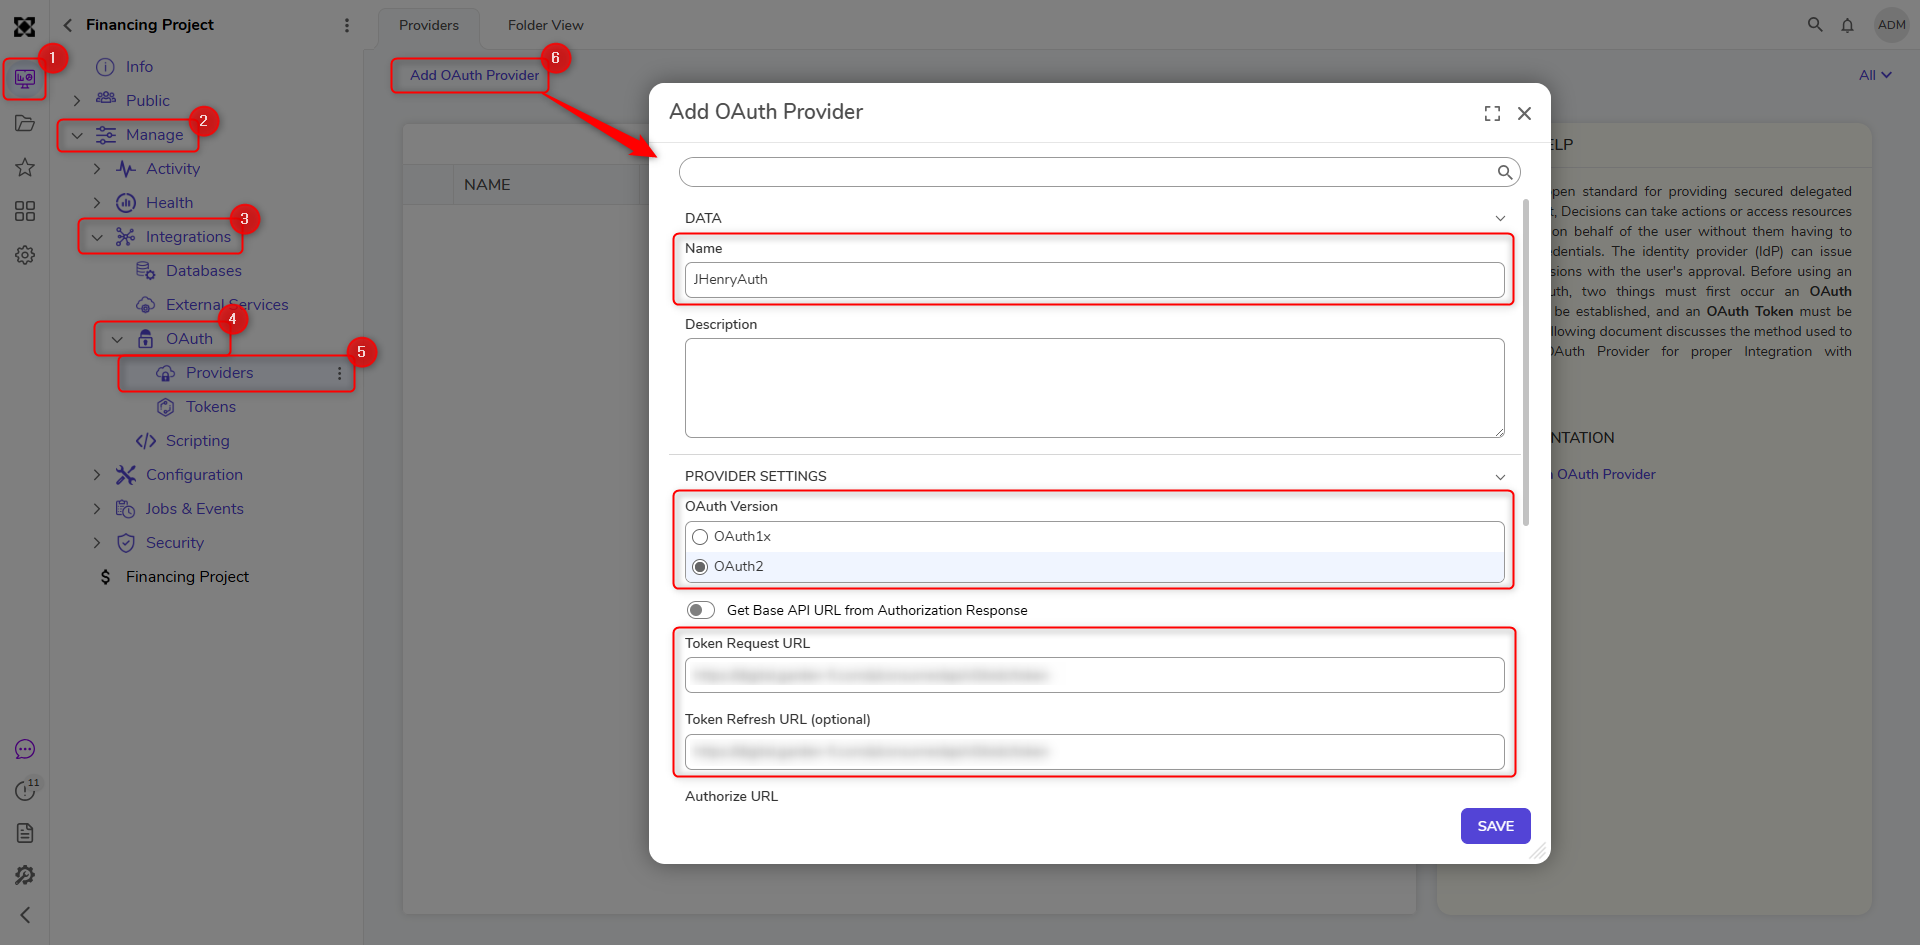This screenshot has width=1920, height=945.
Task: Click the Token Request URL field
Action: coord(1094,675)
